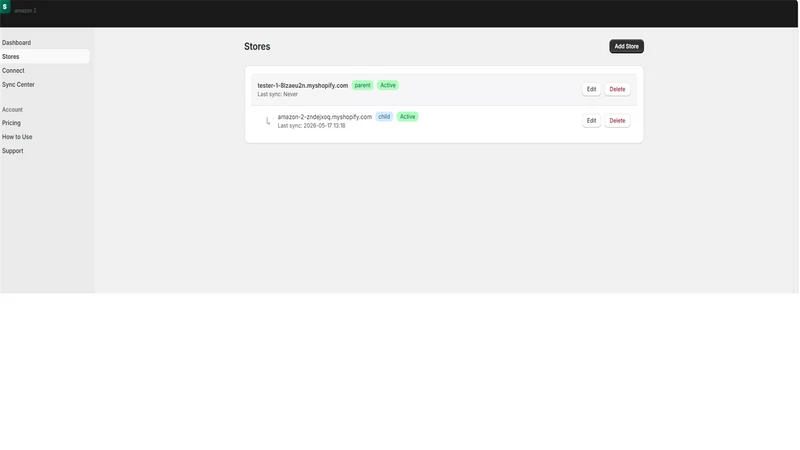
Task: Click the 'amazon 2' store name in top bar
Action: tap(25, 11)
